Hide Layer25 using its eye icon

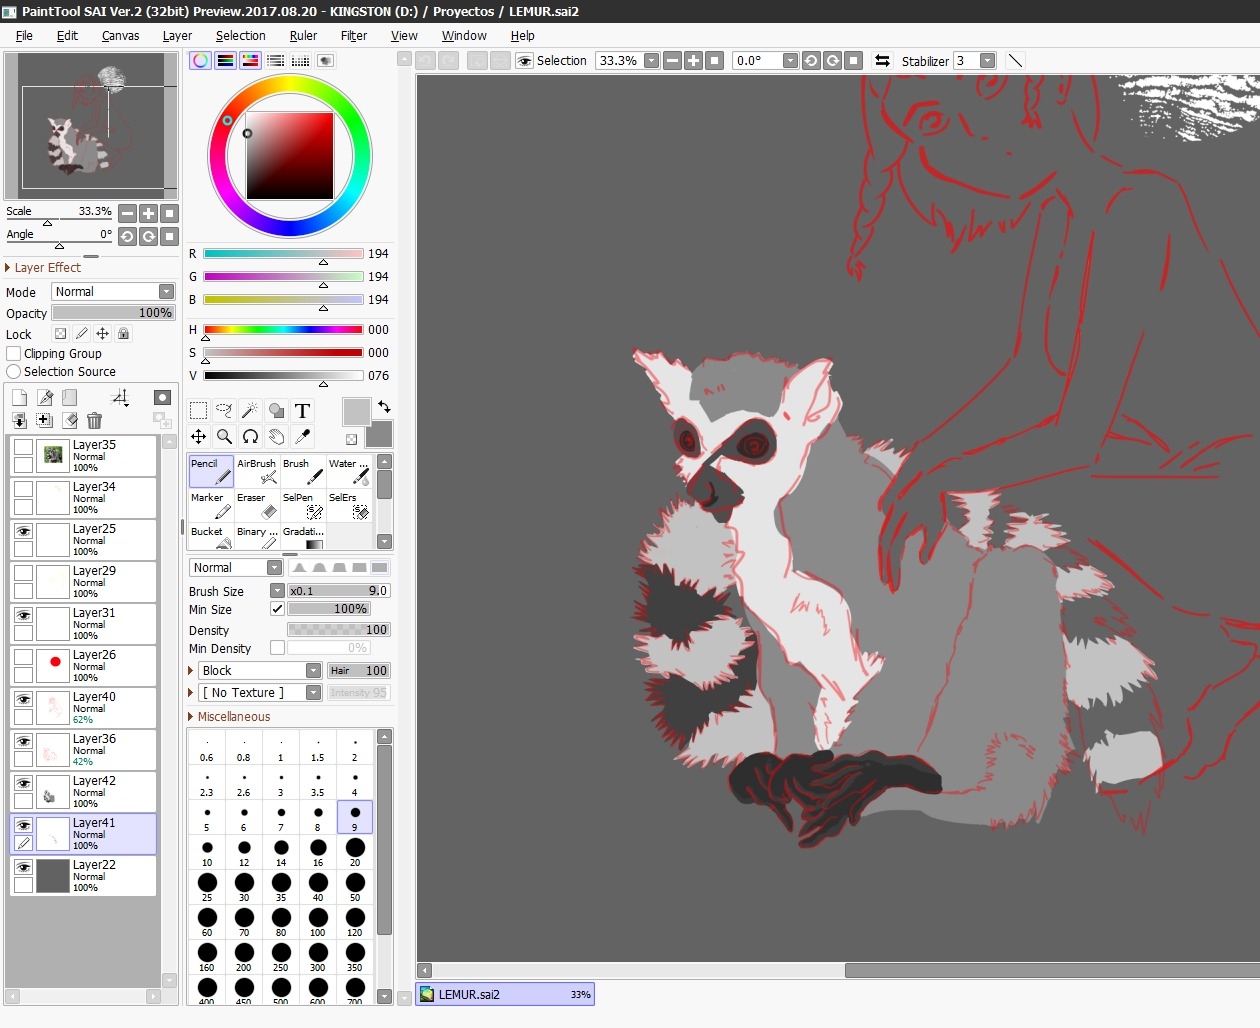pyautogui.click(x=23, y=531)
